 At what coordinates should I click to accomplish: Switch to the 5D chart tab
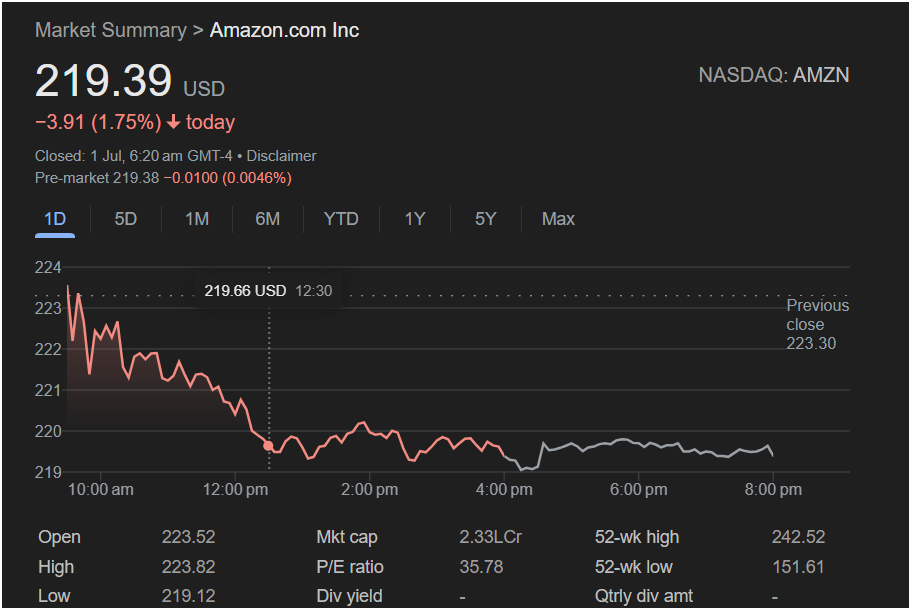click(125, 219)
